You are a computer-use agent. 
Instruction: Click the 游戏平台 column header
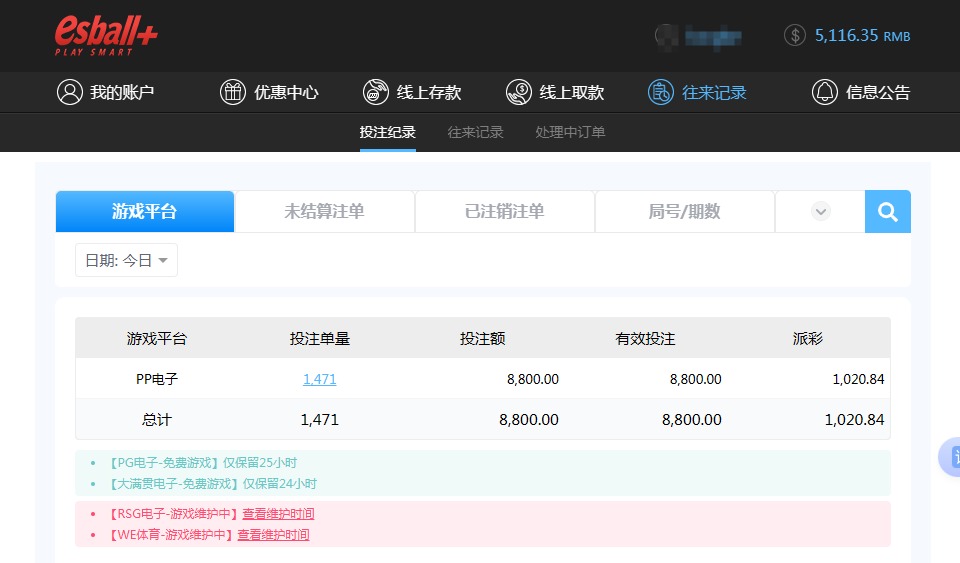tap(157, 338)
